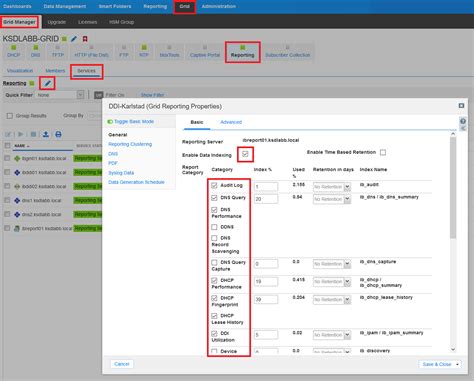Open the Save & Close dropdown arrow
474x381 pixels.
coord(457,364)
